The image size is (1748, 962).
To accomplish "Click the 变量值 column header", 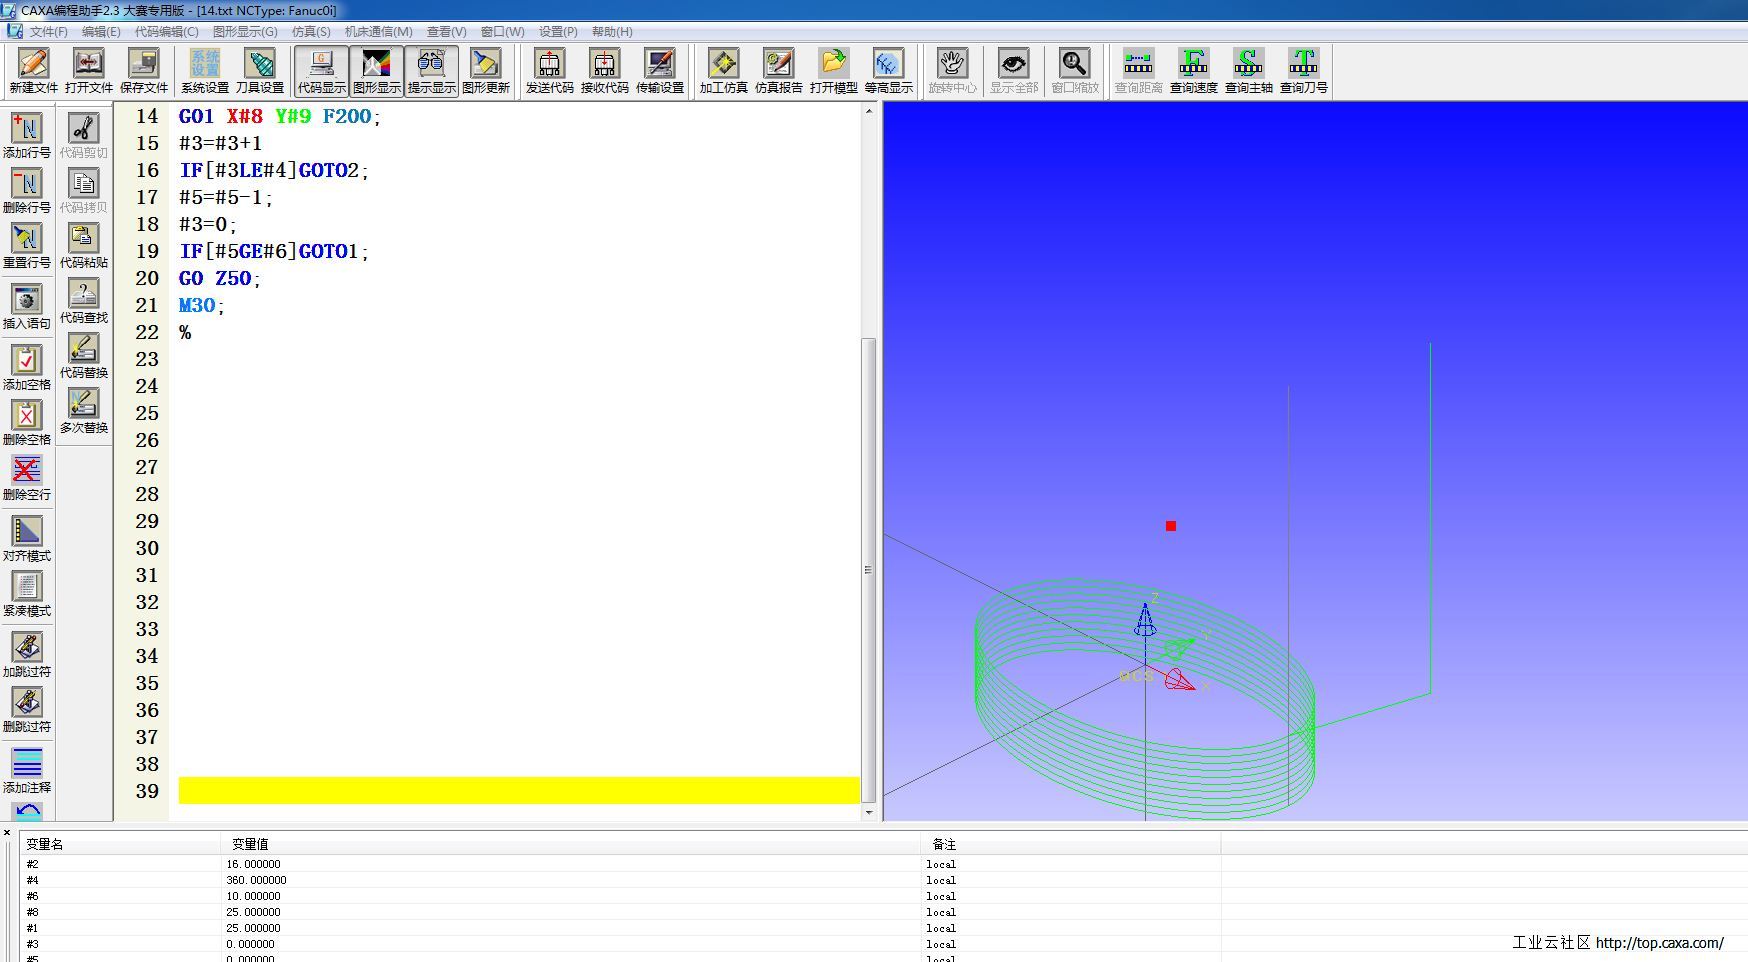I will [x=250, y=844].
